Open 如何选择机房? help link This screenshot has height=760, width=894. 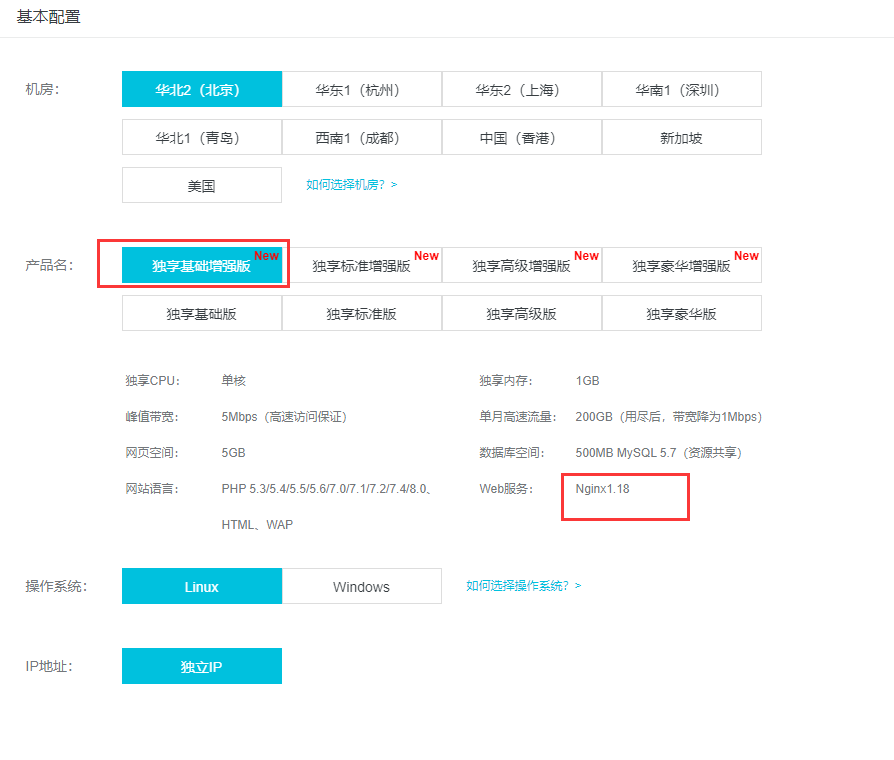click(x=351, y=185)
